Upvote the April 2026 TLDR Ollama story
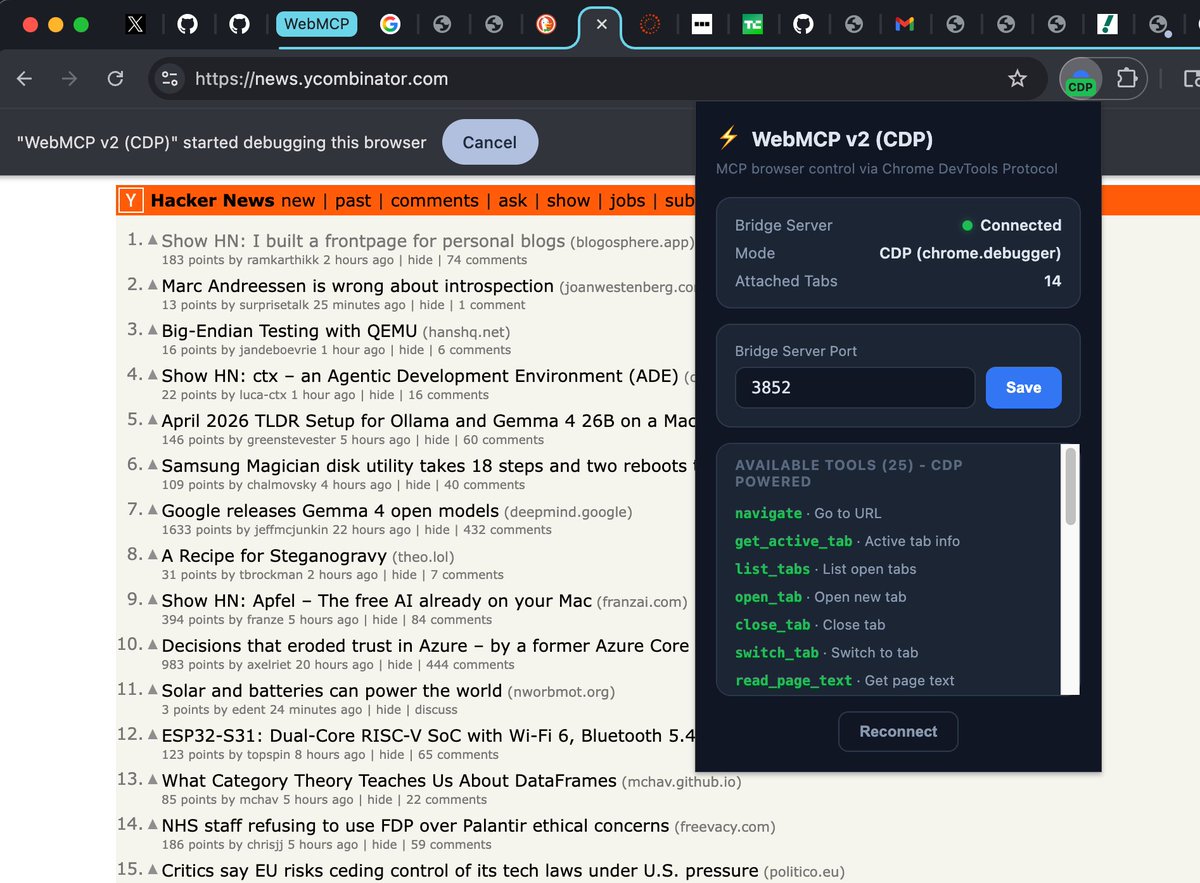This screenshot has width=1200, height=883. (x=153, y=420)
